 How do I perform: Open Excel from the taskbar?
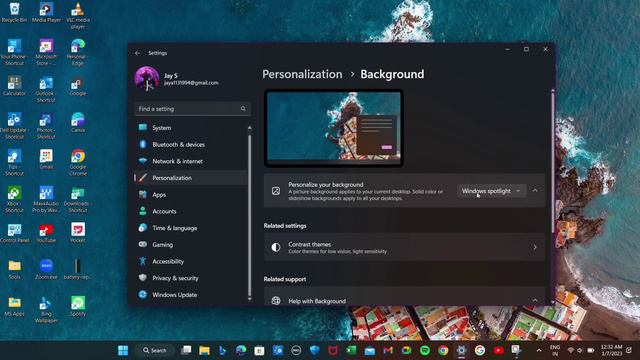click(351, 350)
